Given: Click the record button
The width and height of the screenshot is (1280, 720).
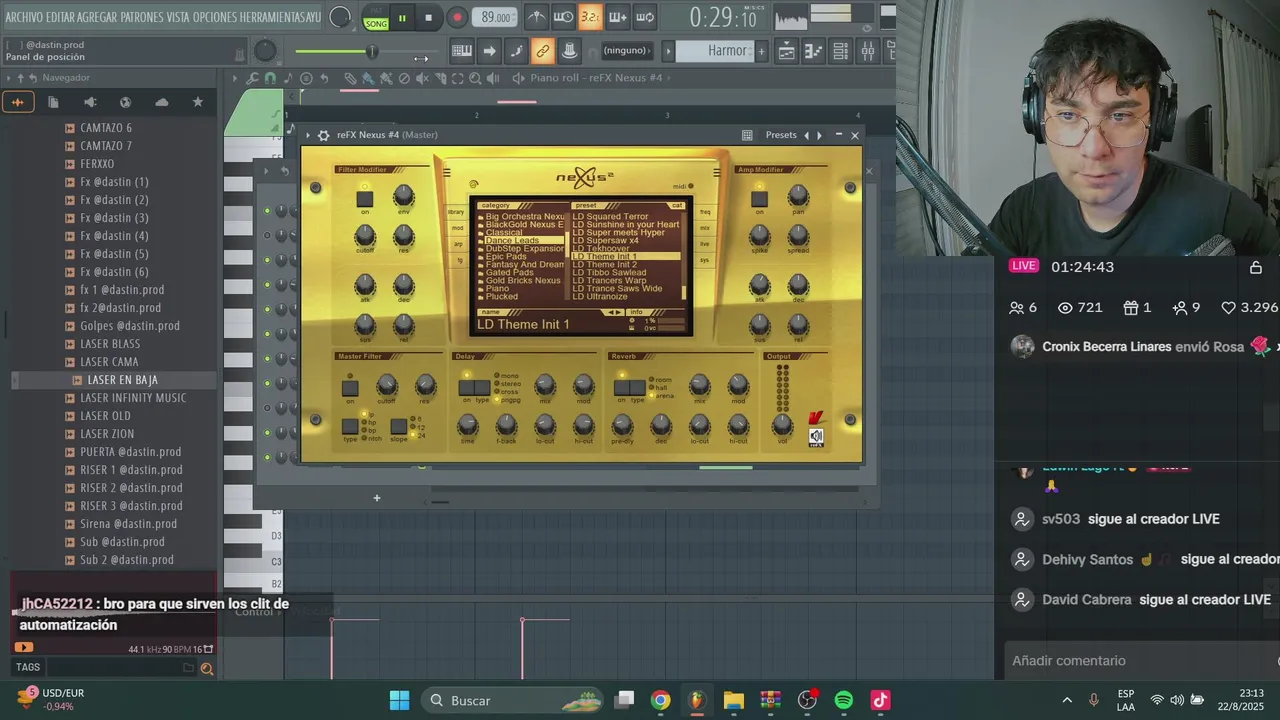Looking at the screenshot, I should 457,18.
